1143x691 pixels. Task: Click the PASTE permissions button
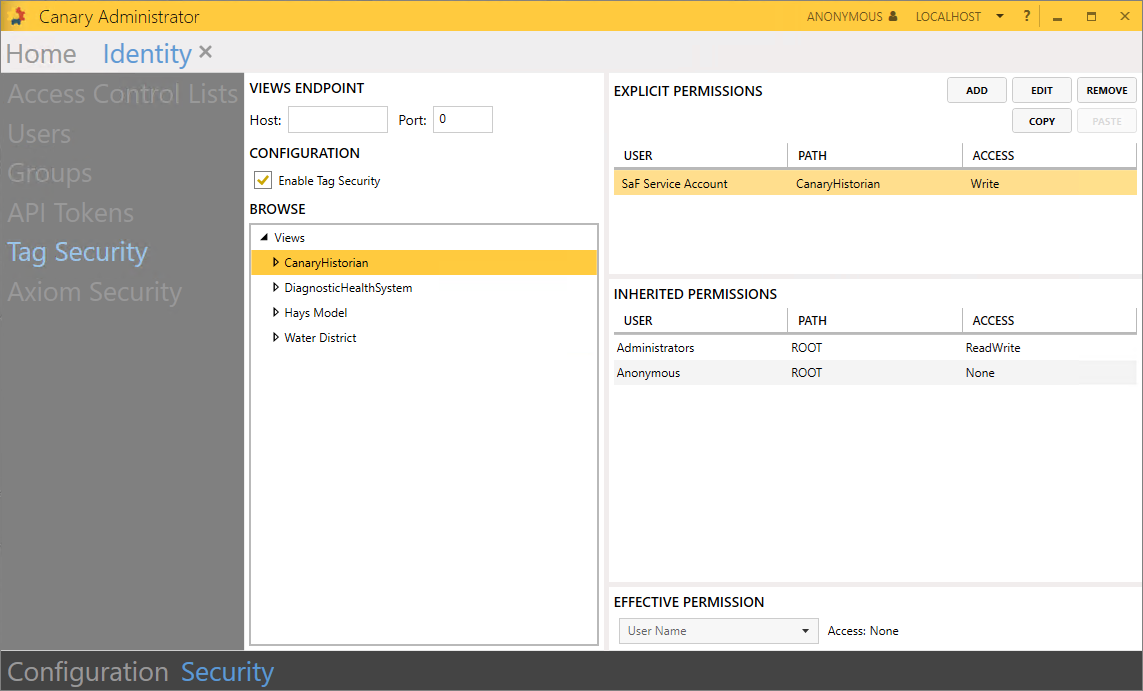(x=1107, y=121)
